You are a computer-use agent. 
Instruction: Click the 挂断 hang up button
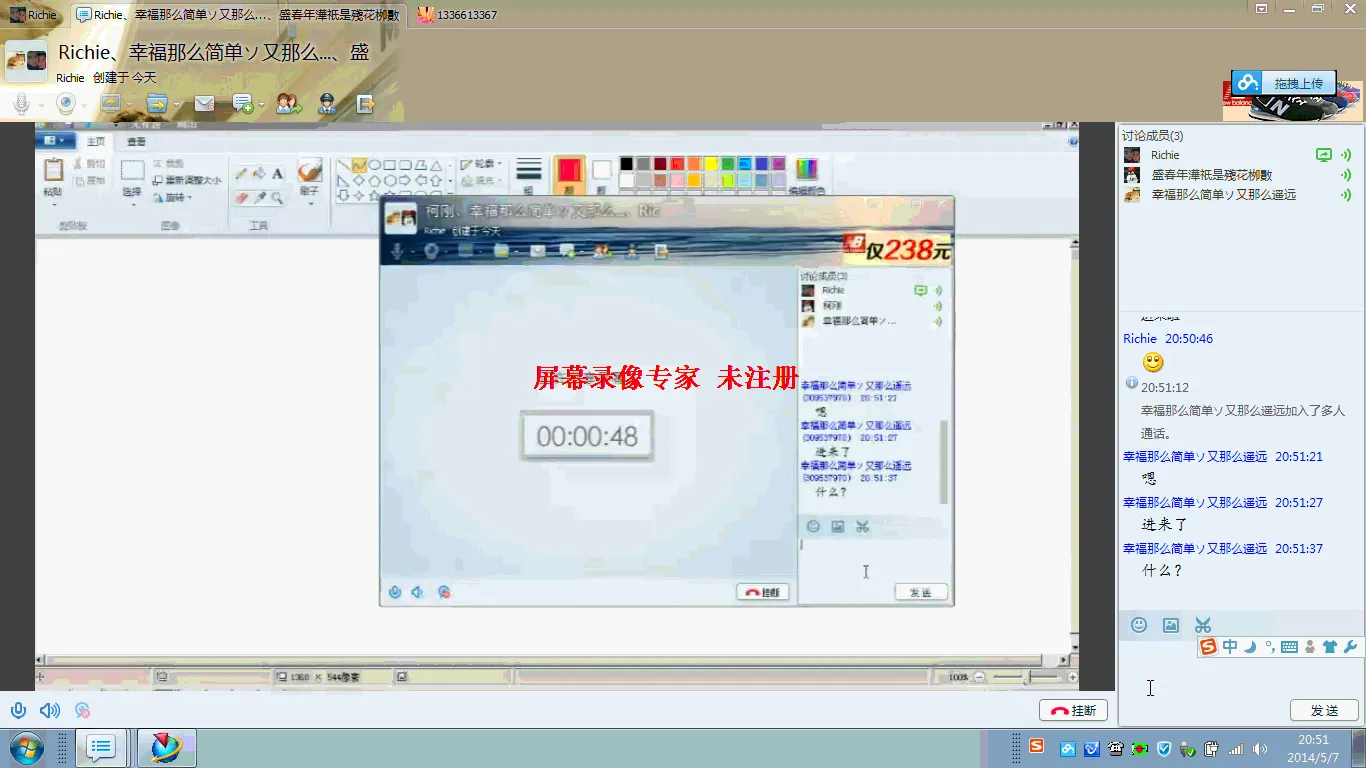click(x=1073, y=710)
